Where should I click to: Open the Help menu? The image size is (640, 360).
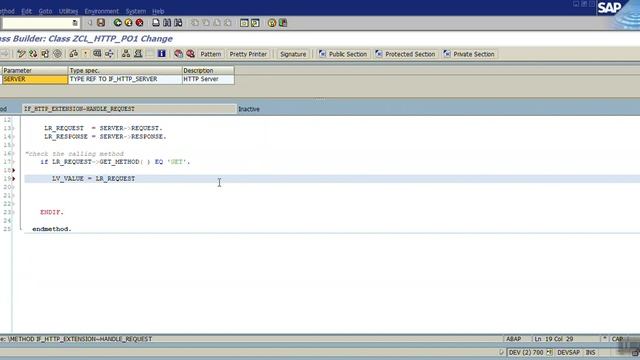point(158,11)
